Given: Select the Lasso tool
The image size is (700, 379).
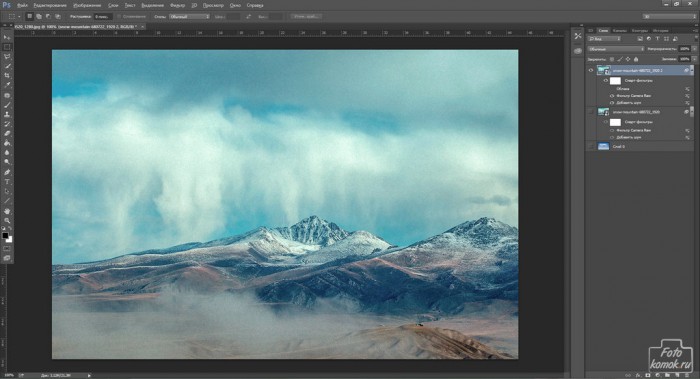Looking at the screenshot, I should pyautogui.click(x=7, y=57).
